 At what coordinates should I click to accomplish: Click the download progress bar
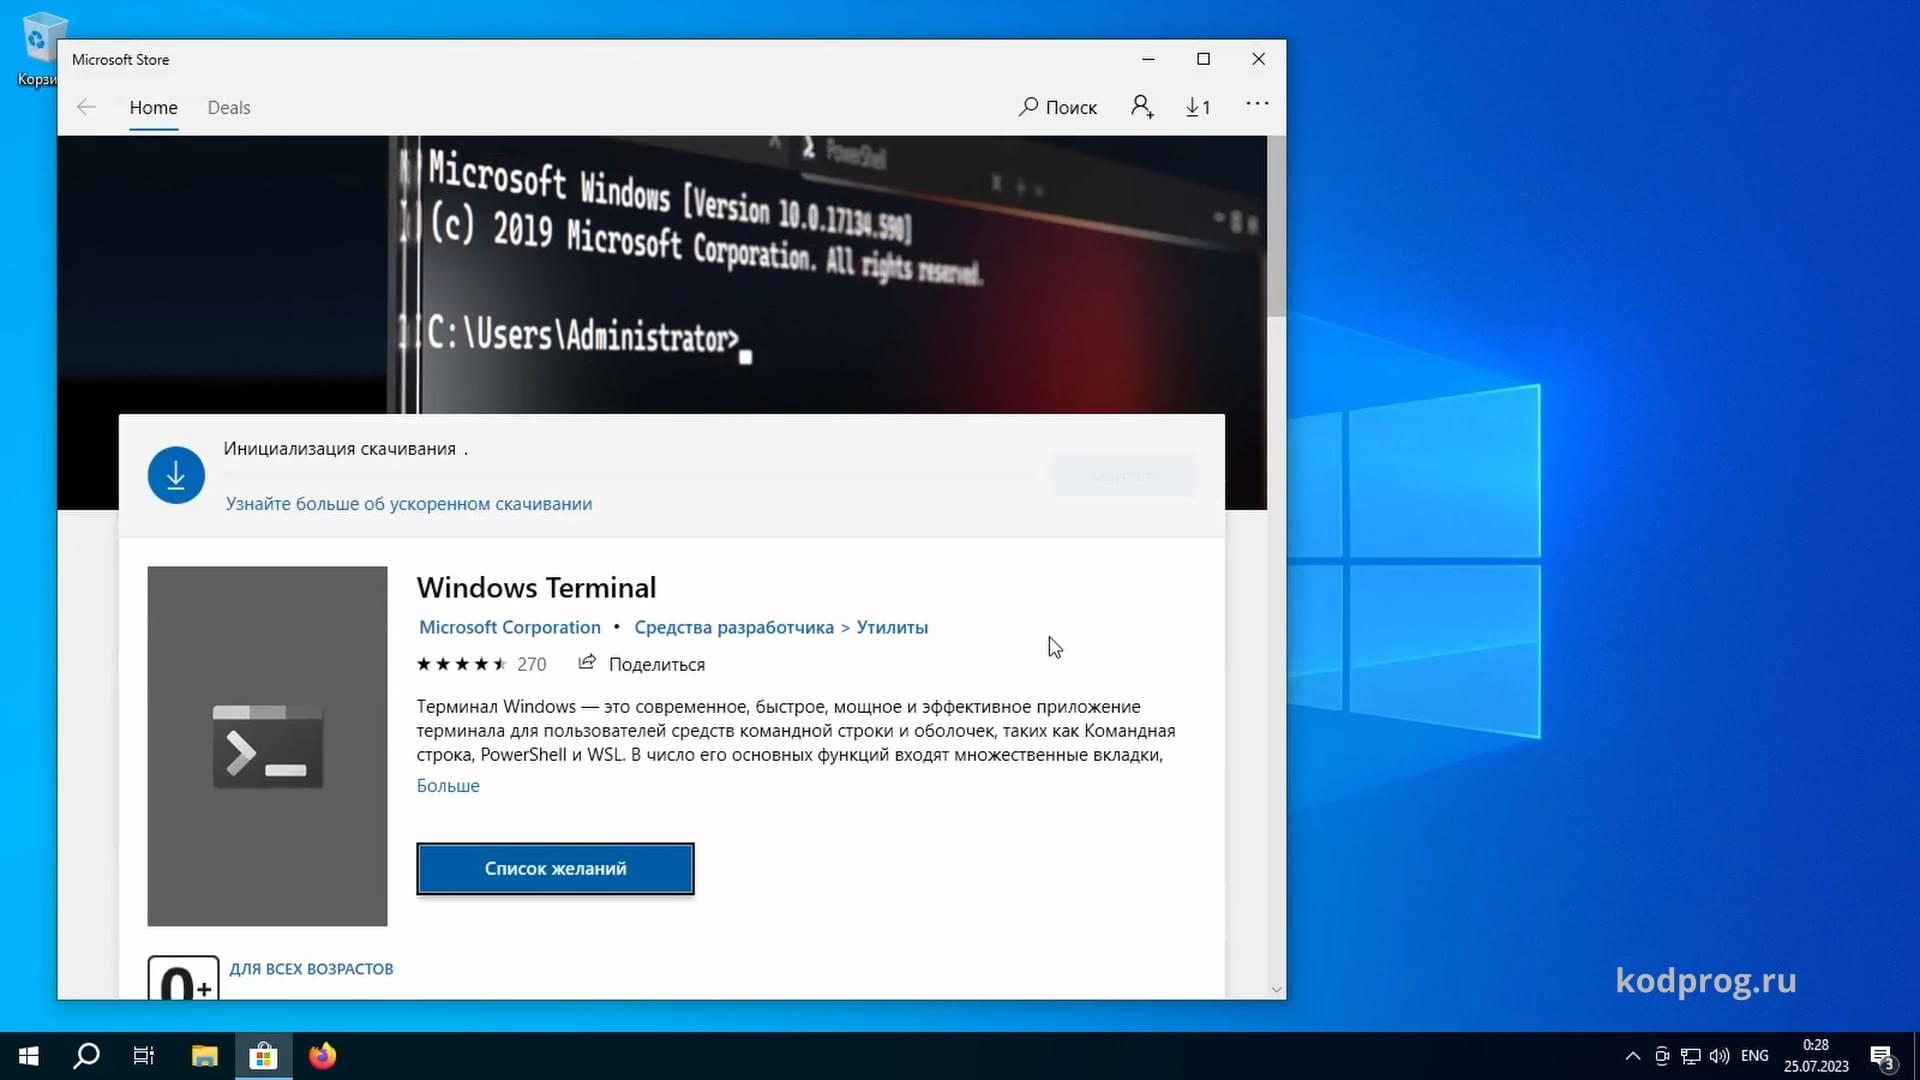630,476
